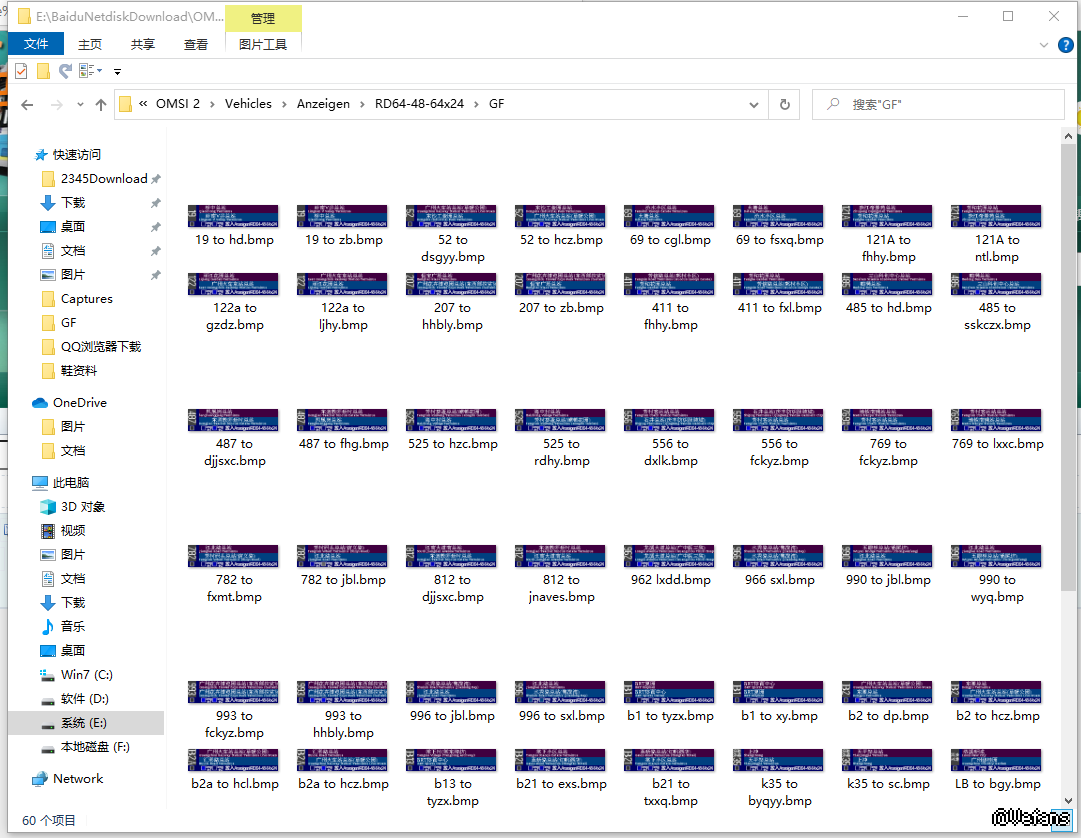Screen dimensions: 1081x838
Task: Open the 图片工具 ribbon tab
Action: [263, 44]
